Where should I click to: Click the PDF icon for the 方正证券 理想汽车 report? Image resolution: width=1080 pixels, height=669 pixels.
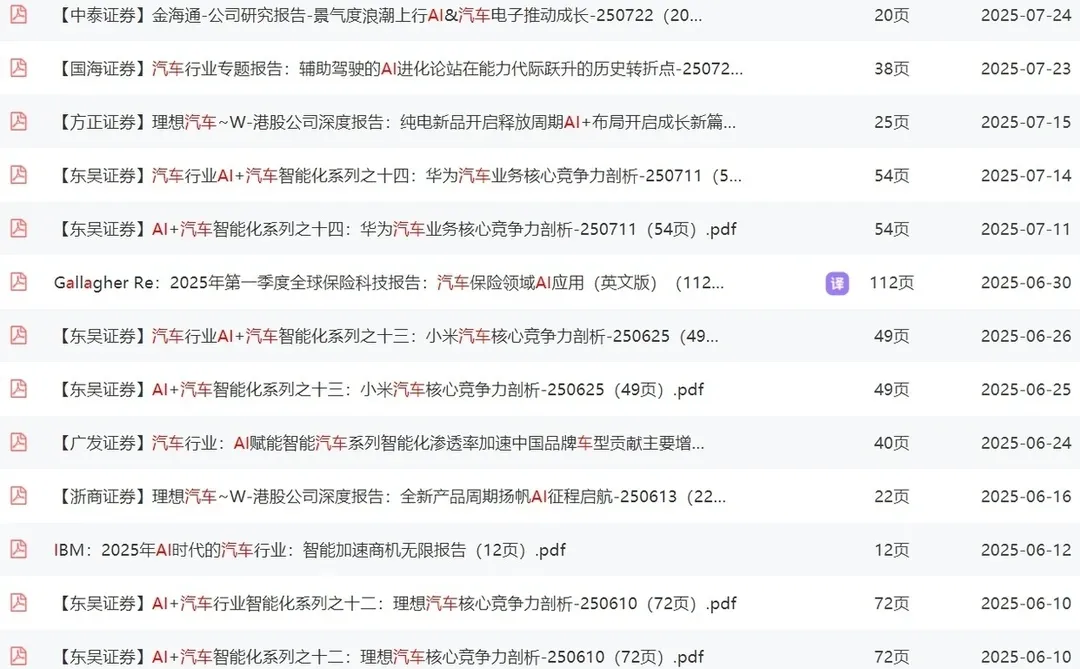17,122
